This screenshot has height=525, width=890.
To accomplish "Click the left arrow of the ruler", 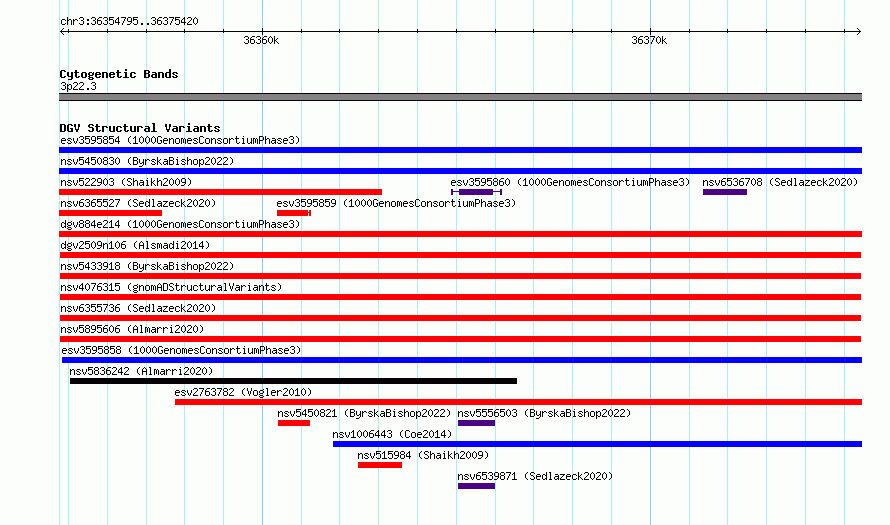I will coord(63,32).
